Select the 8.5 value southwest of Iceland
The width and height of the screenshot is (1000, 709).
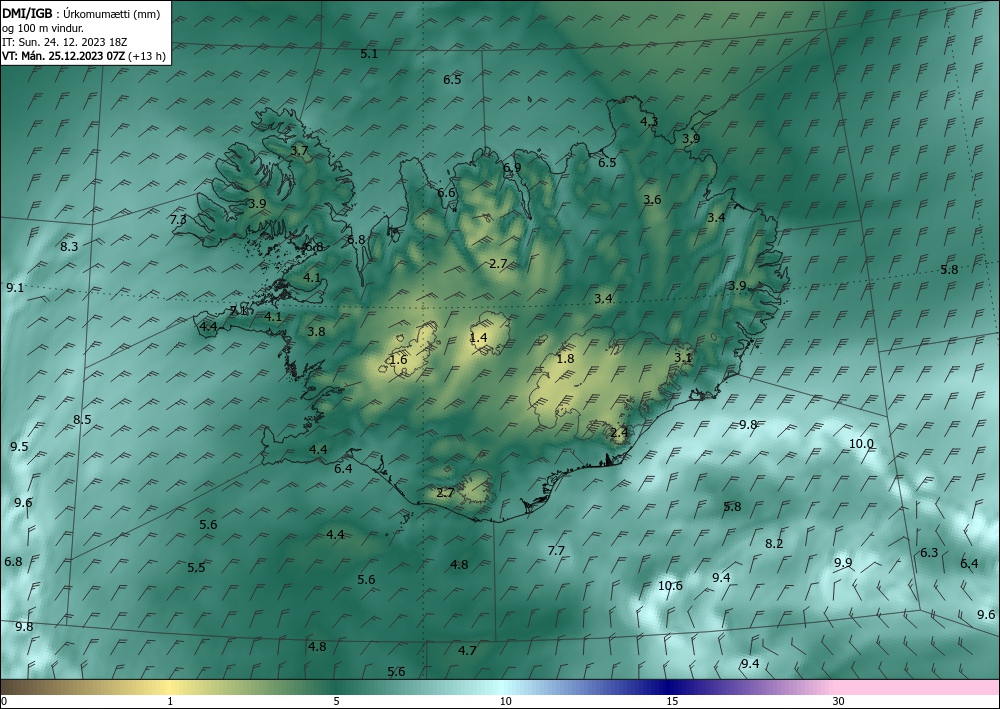click(82, 420)
